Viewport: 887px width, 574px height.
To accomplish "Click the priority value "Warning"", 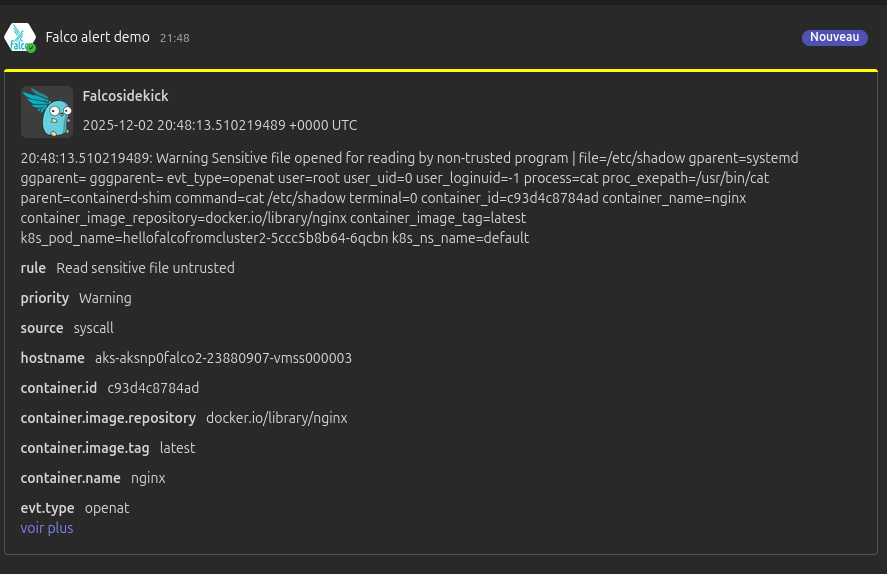I will click(x=105, y=298).
